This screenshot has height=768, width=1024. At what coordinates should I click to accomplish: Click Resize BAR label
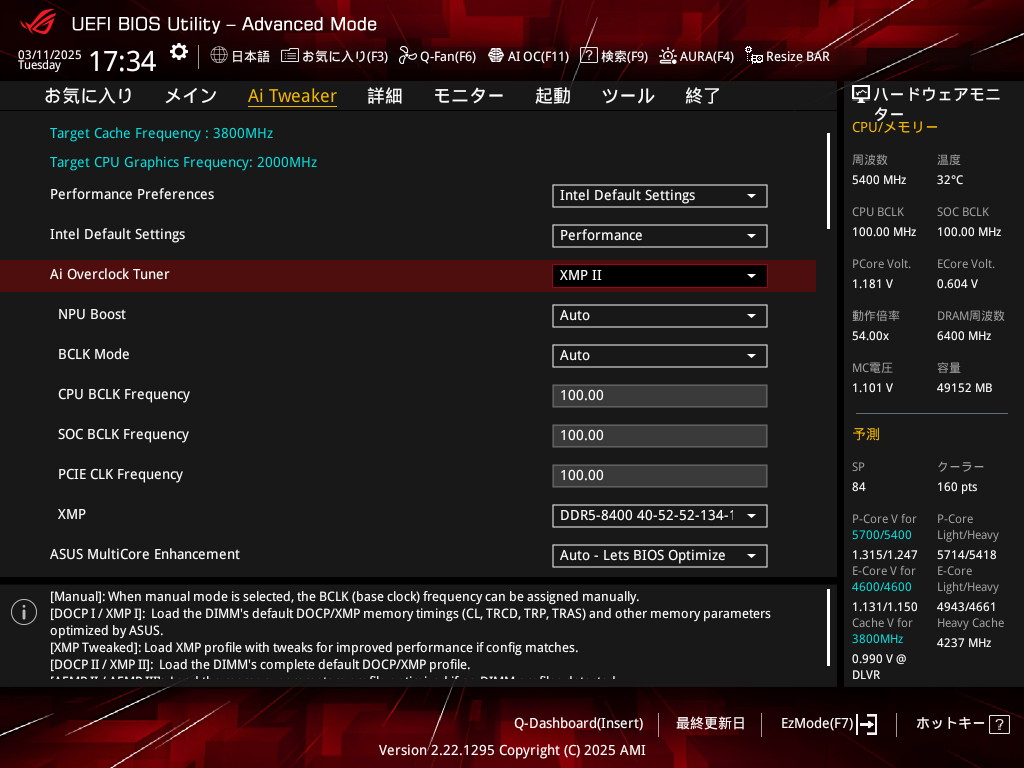pos(797,57)
